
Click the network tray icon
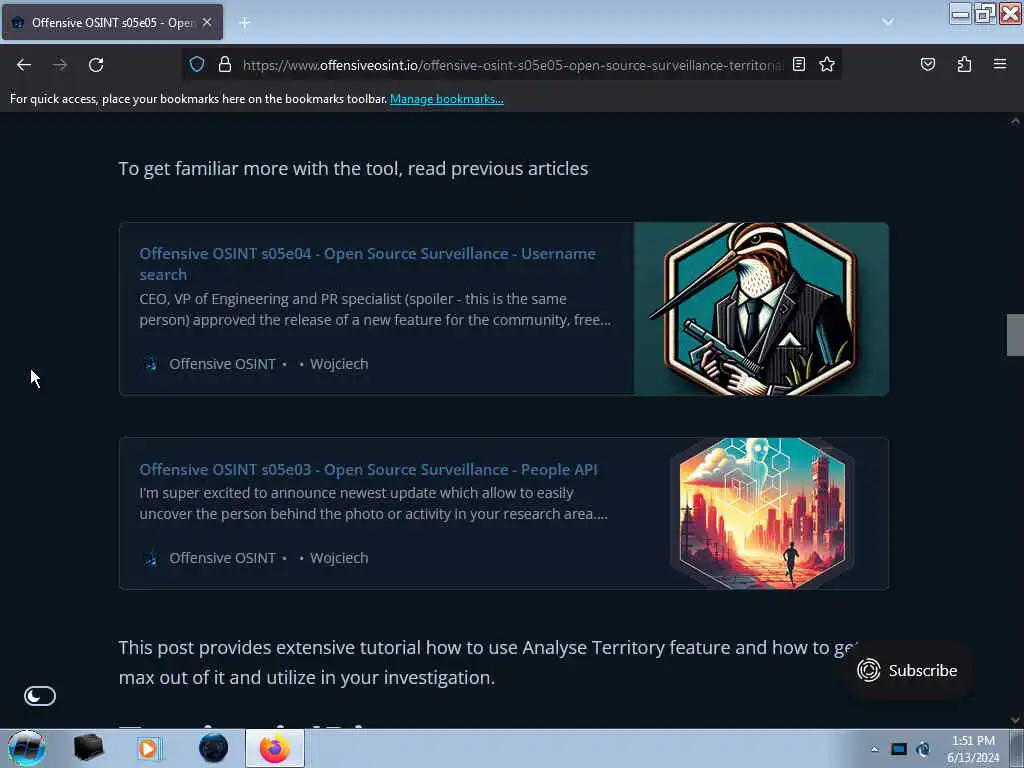click(x=923, y=749)
